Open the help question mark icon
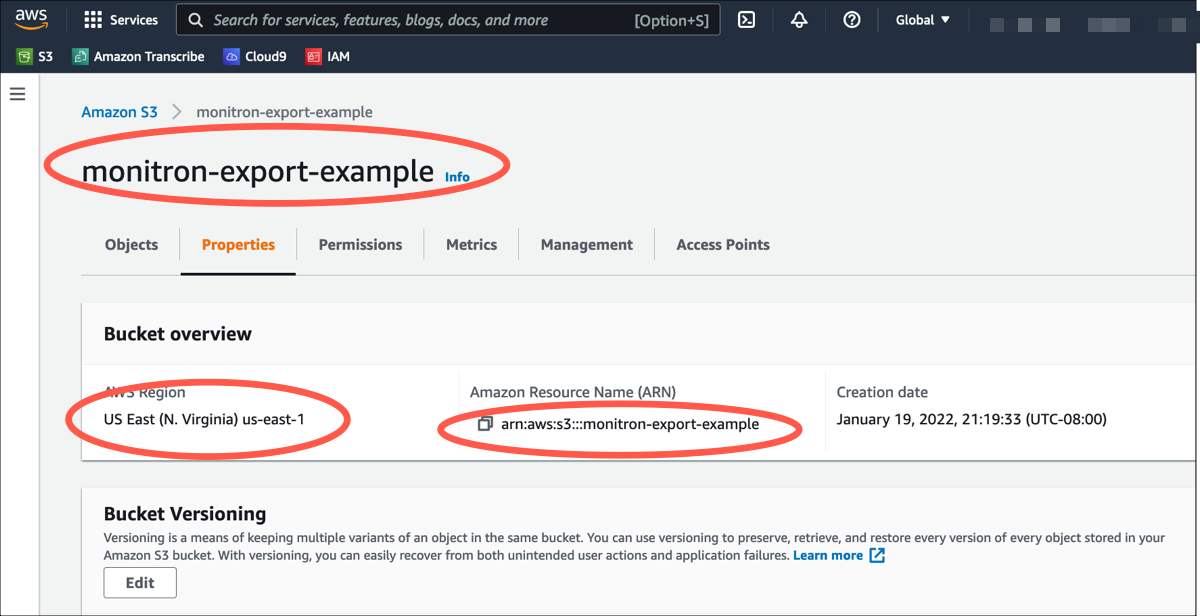The image size is (1200, 616). tap(852, 19)
